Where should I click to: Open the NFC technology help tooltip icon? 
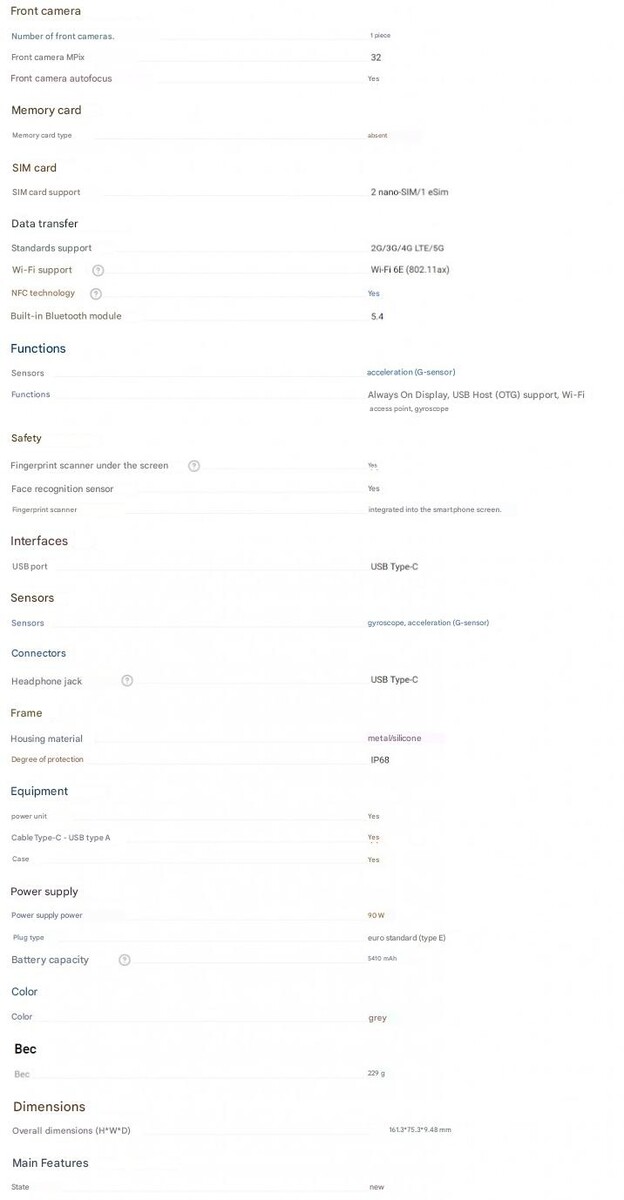(96, 294)
